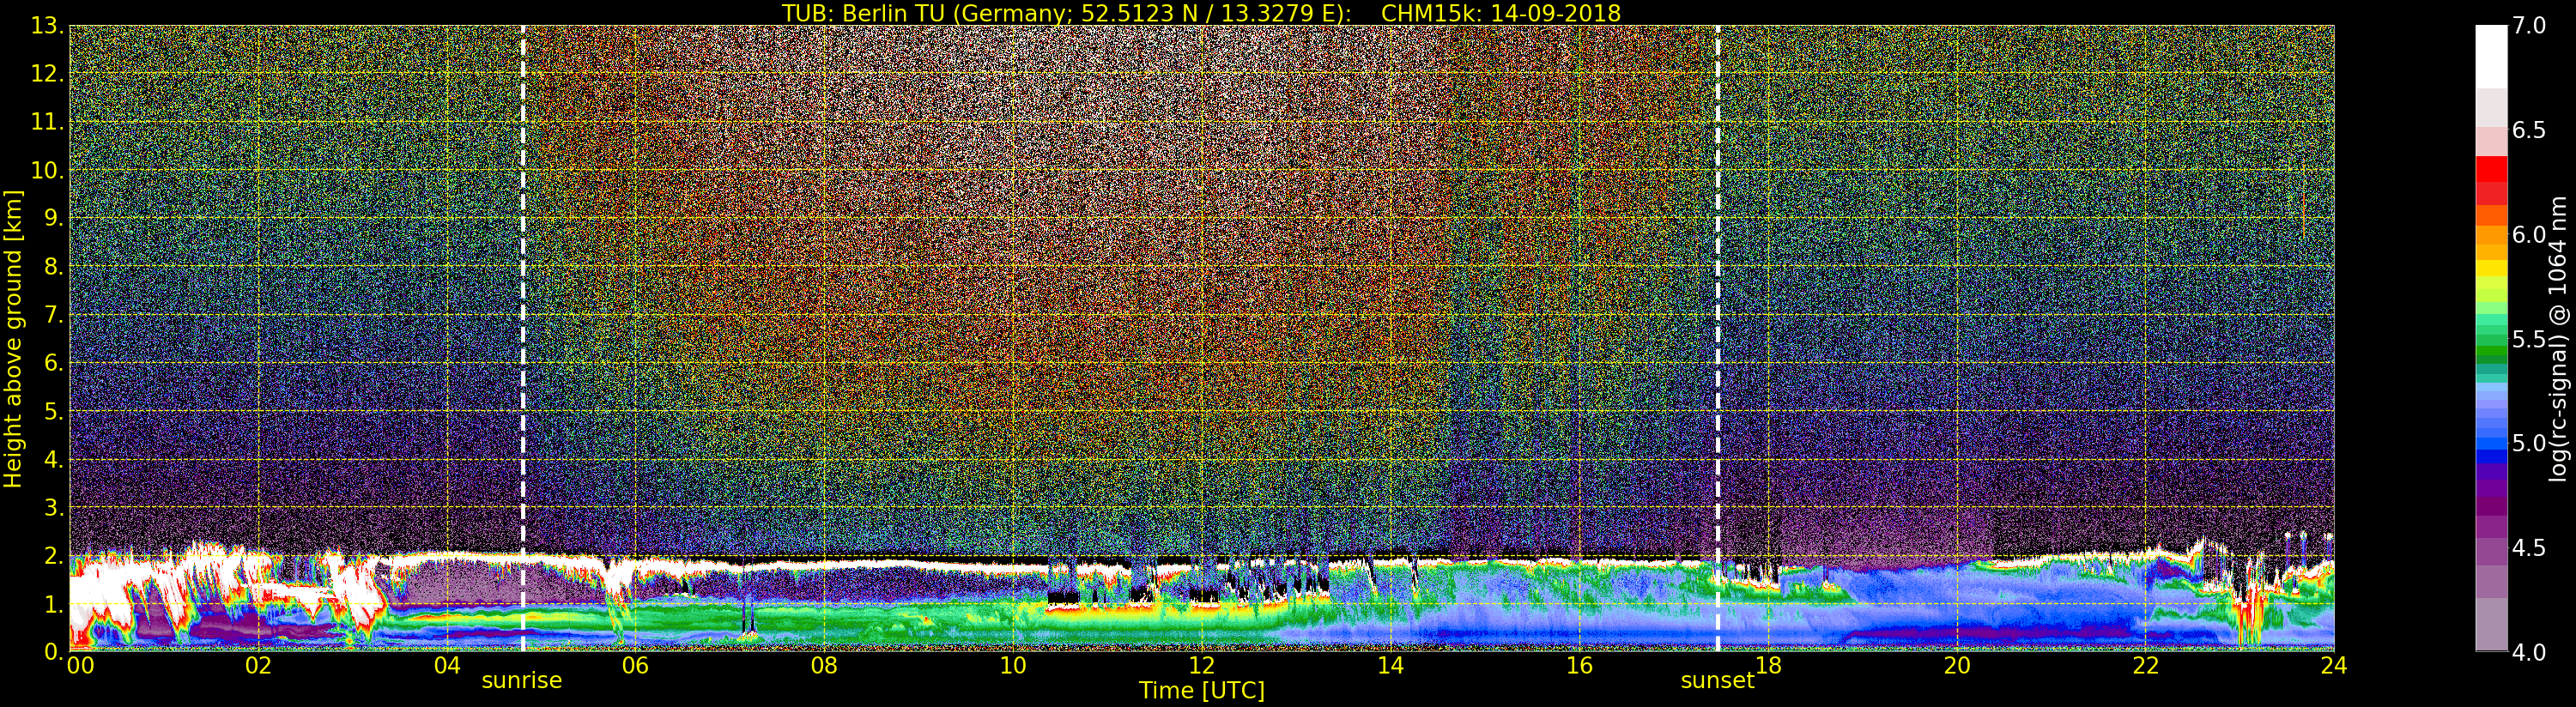The height and width of the screenshot is (707, 2576).
Task: Click the time axis tick label 14
Action: 1390,666
